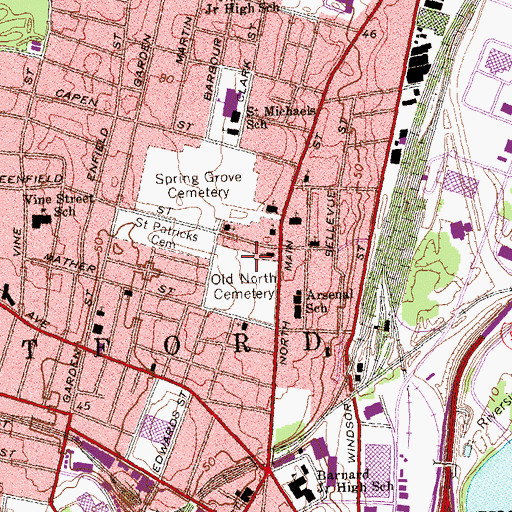Click the 80 contour elevation label
The width and height of the screenshot is (512, 512).
[x=166, y=79]
